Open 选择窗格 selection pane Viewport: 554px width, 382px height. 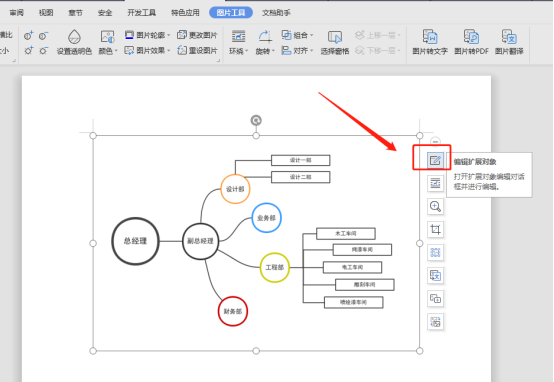point(335,42)
